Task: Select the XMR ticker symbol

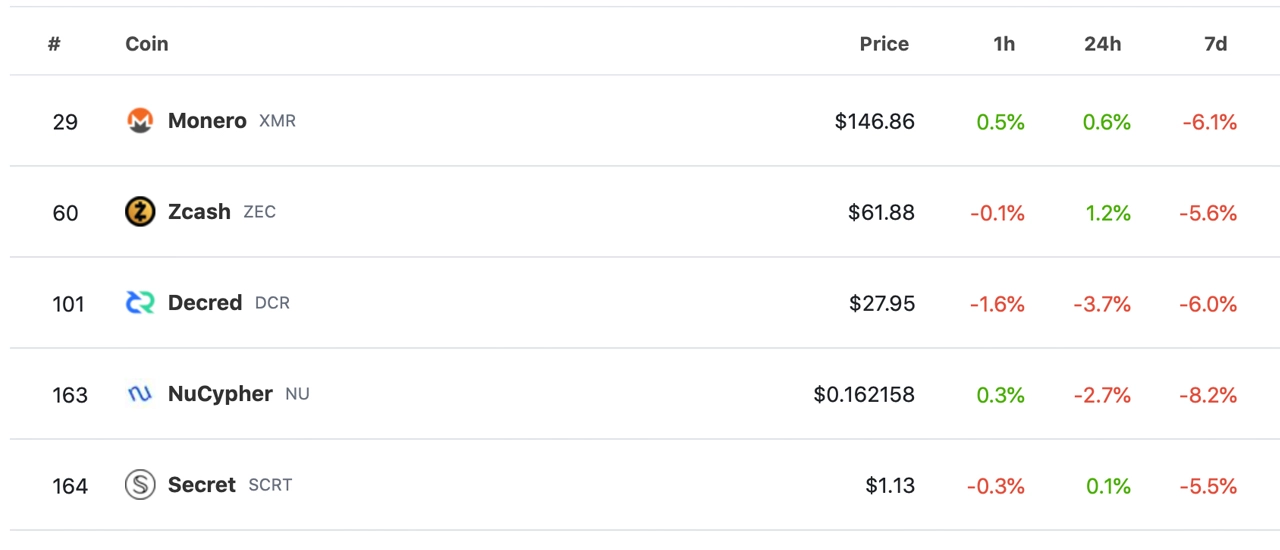Action: (x=277, y=122)
